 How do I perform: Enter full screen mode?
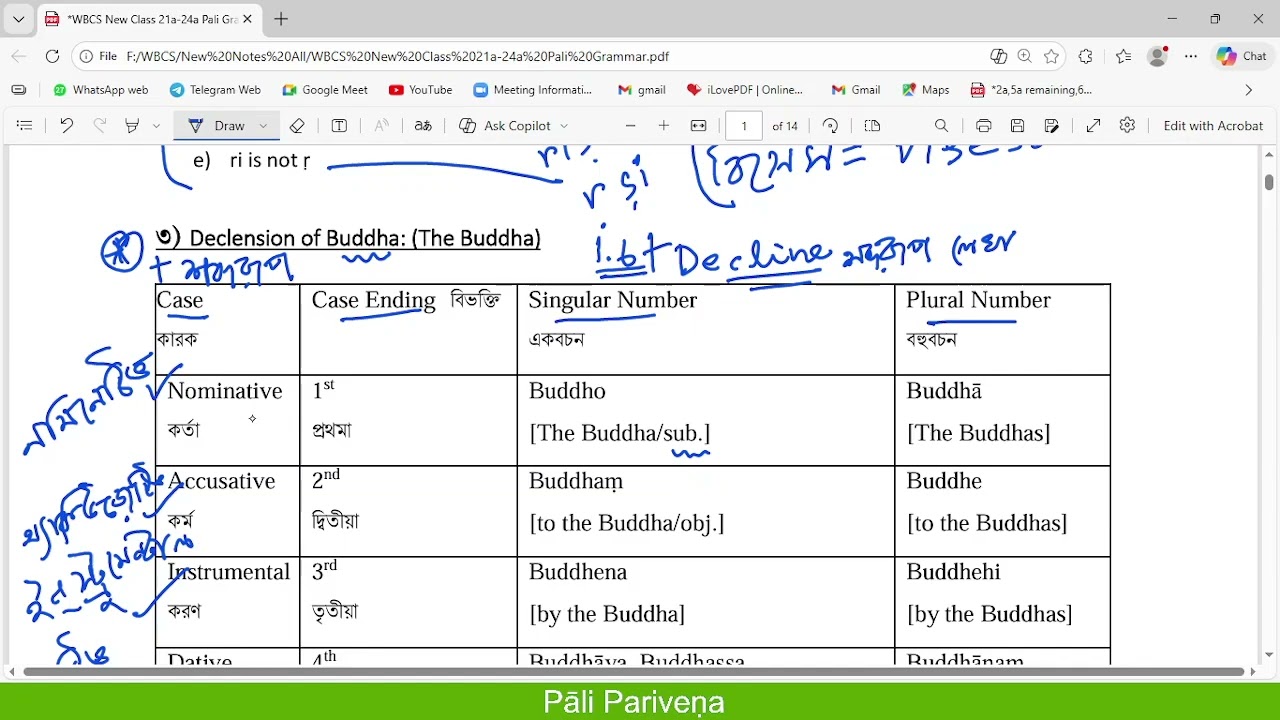click(1093, 126)
